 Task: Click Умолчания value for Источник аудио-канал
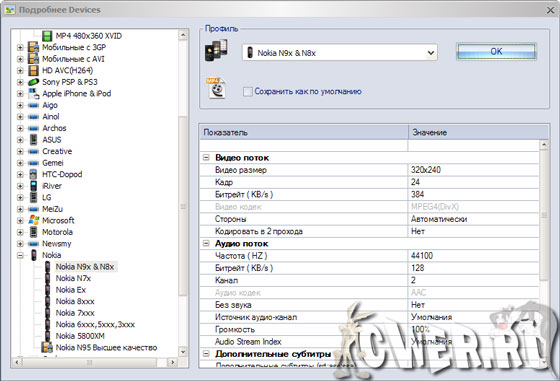(x=431, y=317)
